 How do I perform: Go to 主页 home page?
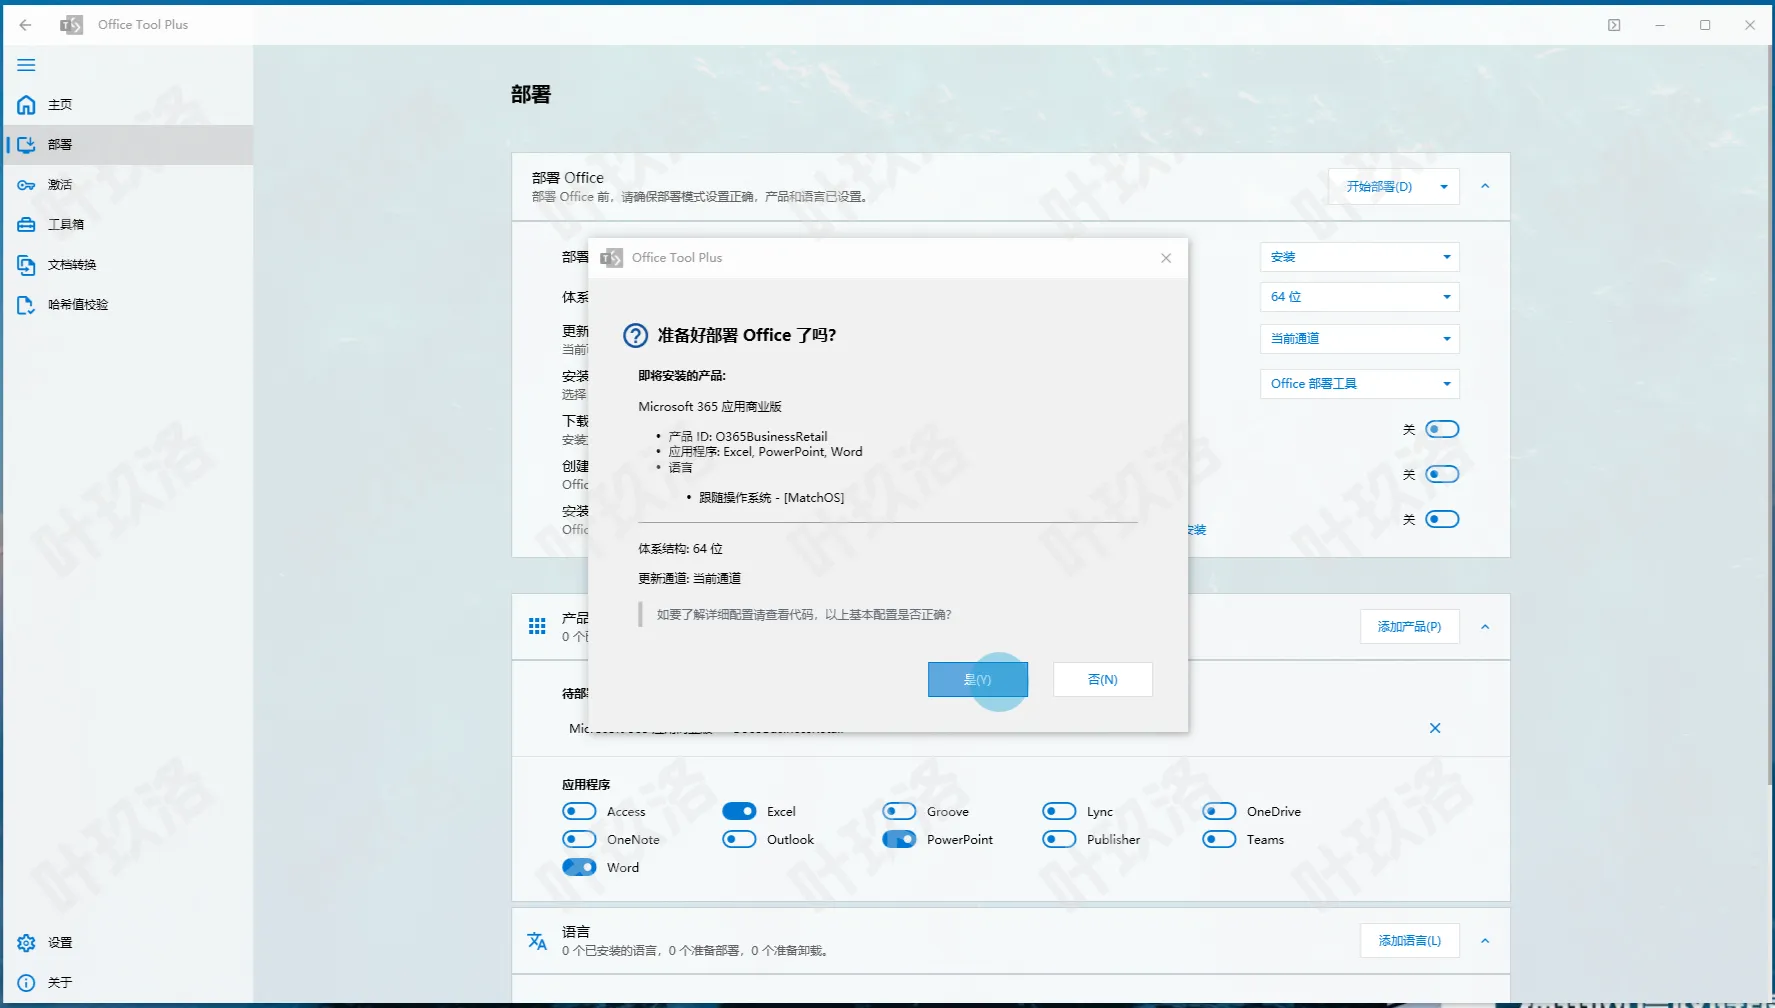click(128, 105)
